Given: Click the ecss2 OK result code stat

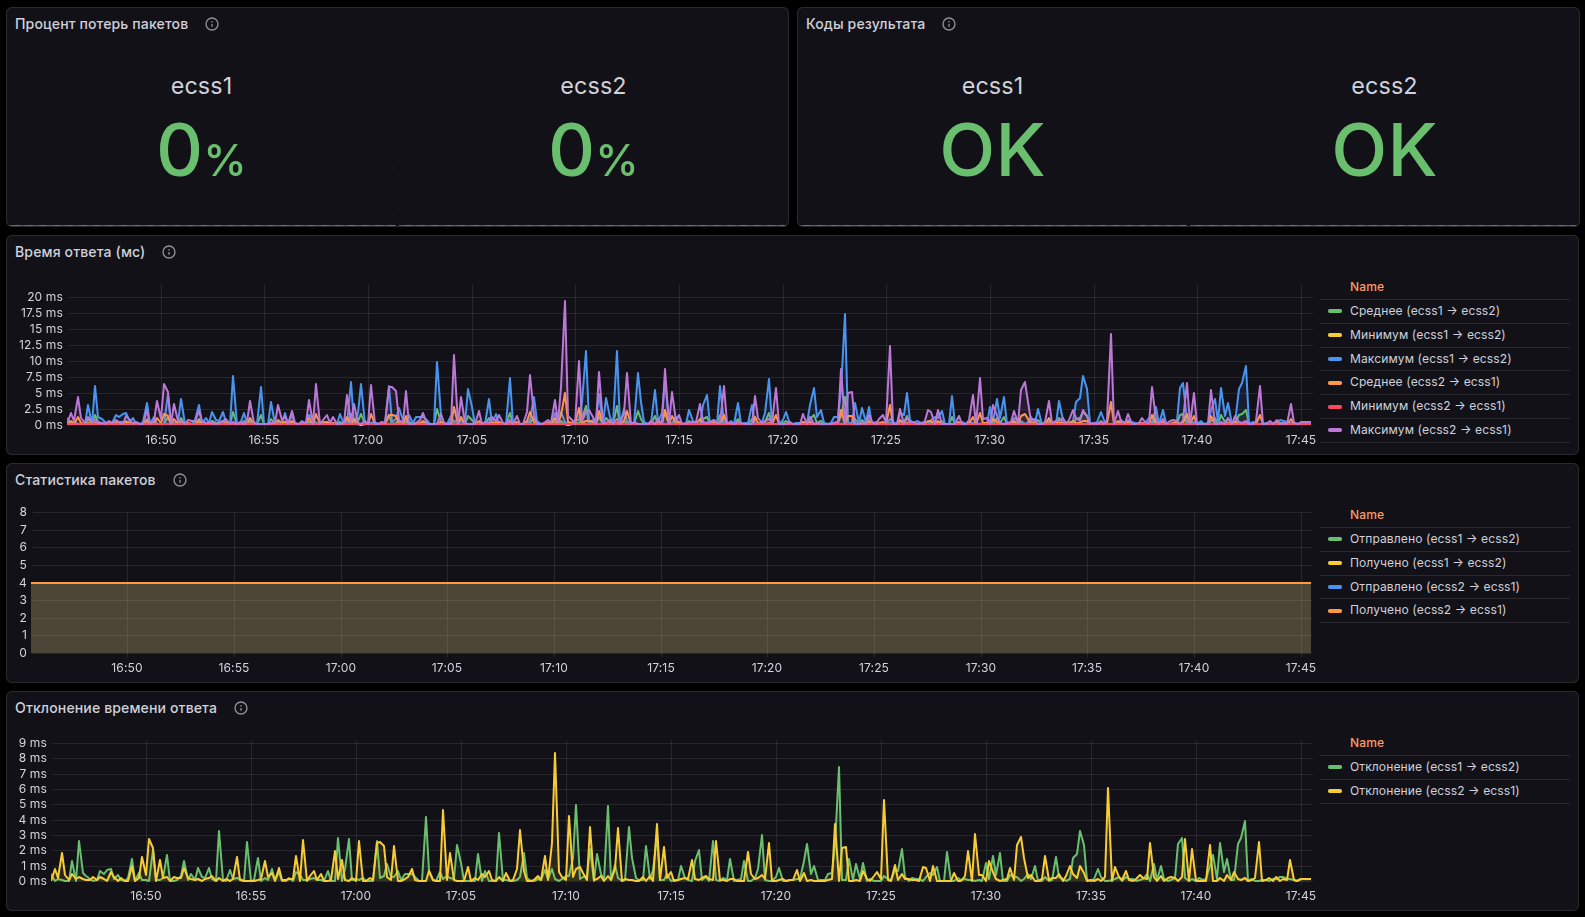Looking at the screenshot, I should coord(1384,150).
